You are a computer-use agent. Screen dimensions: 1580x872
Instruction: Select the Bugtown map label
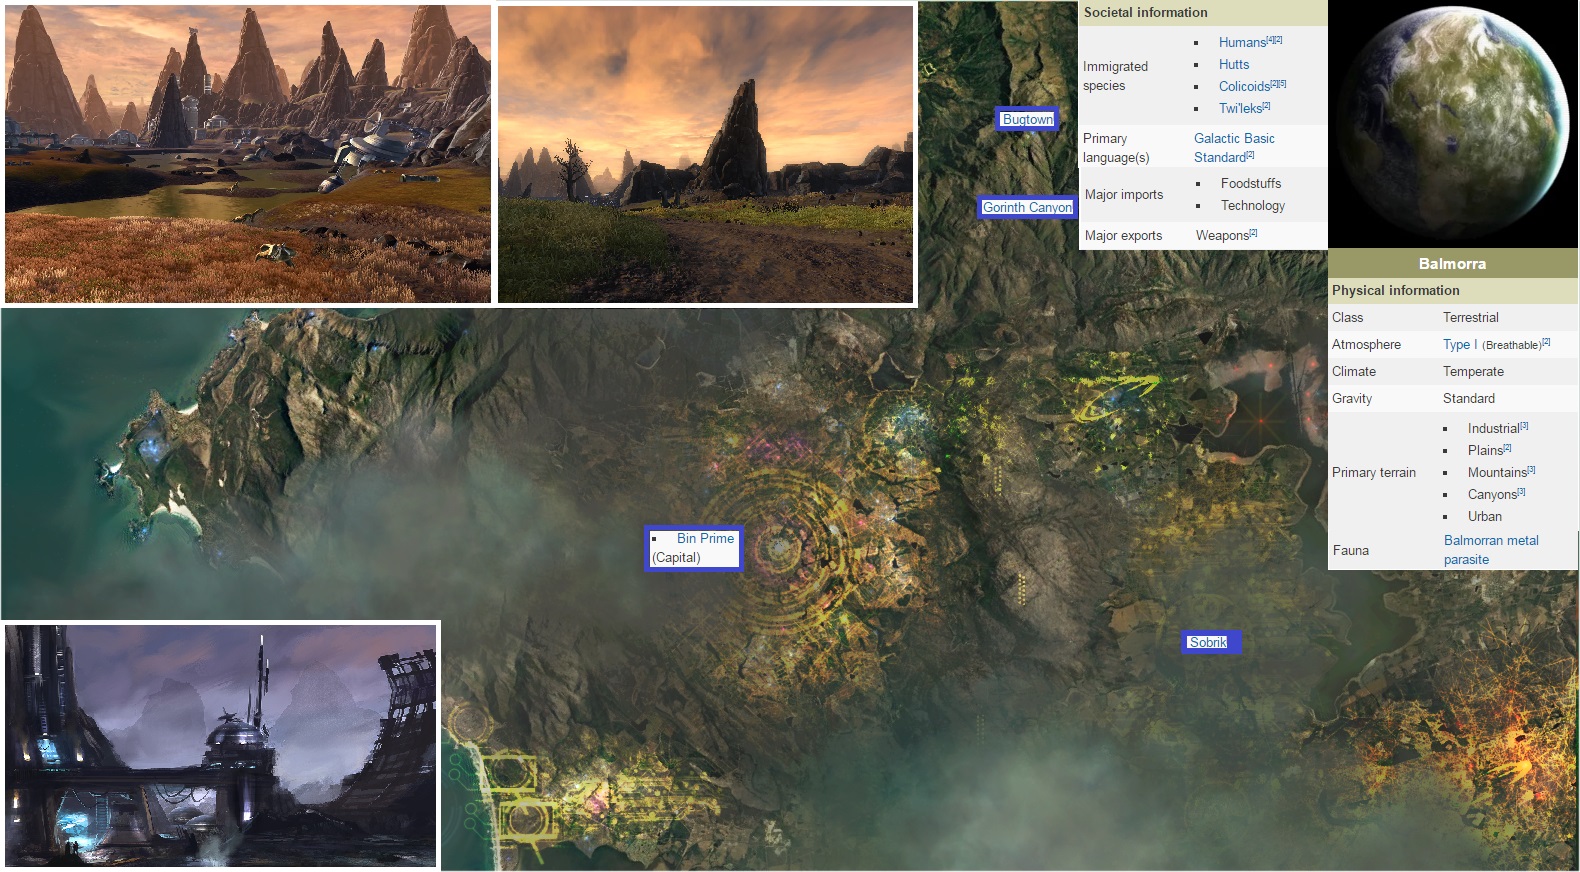1027,119
